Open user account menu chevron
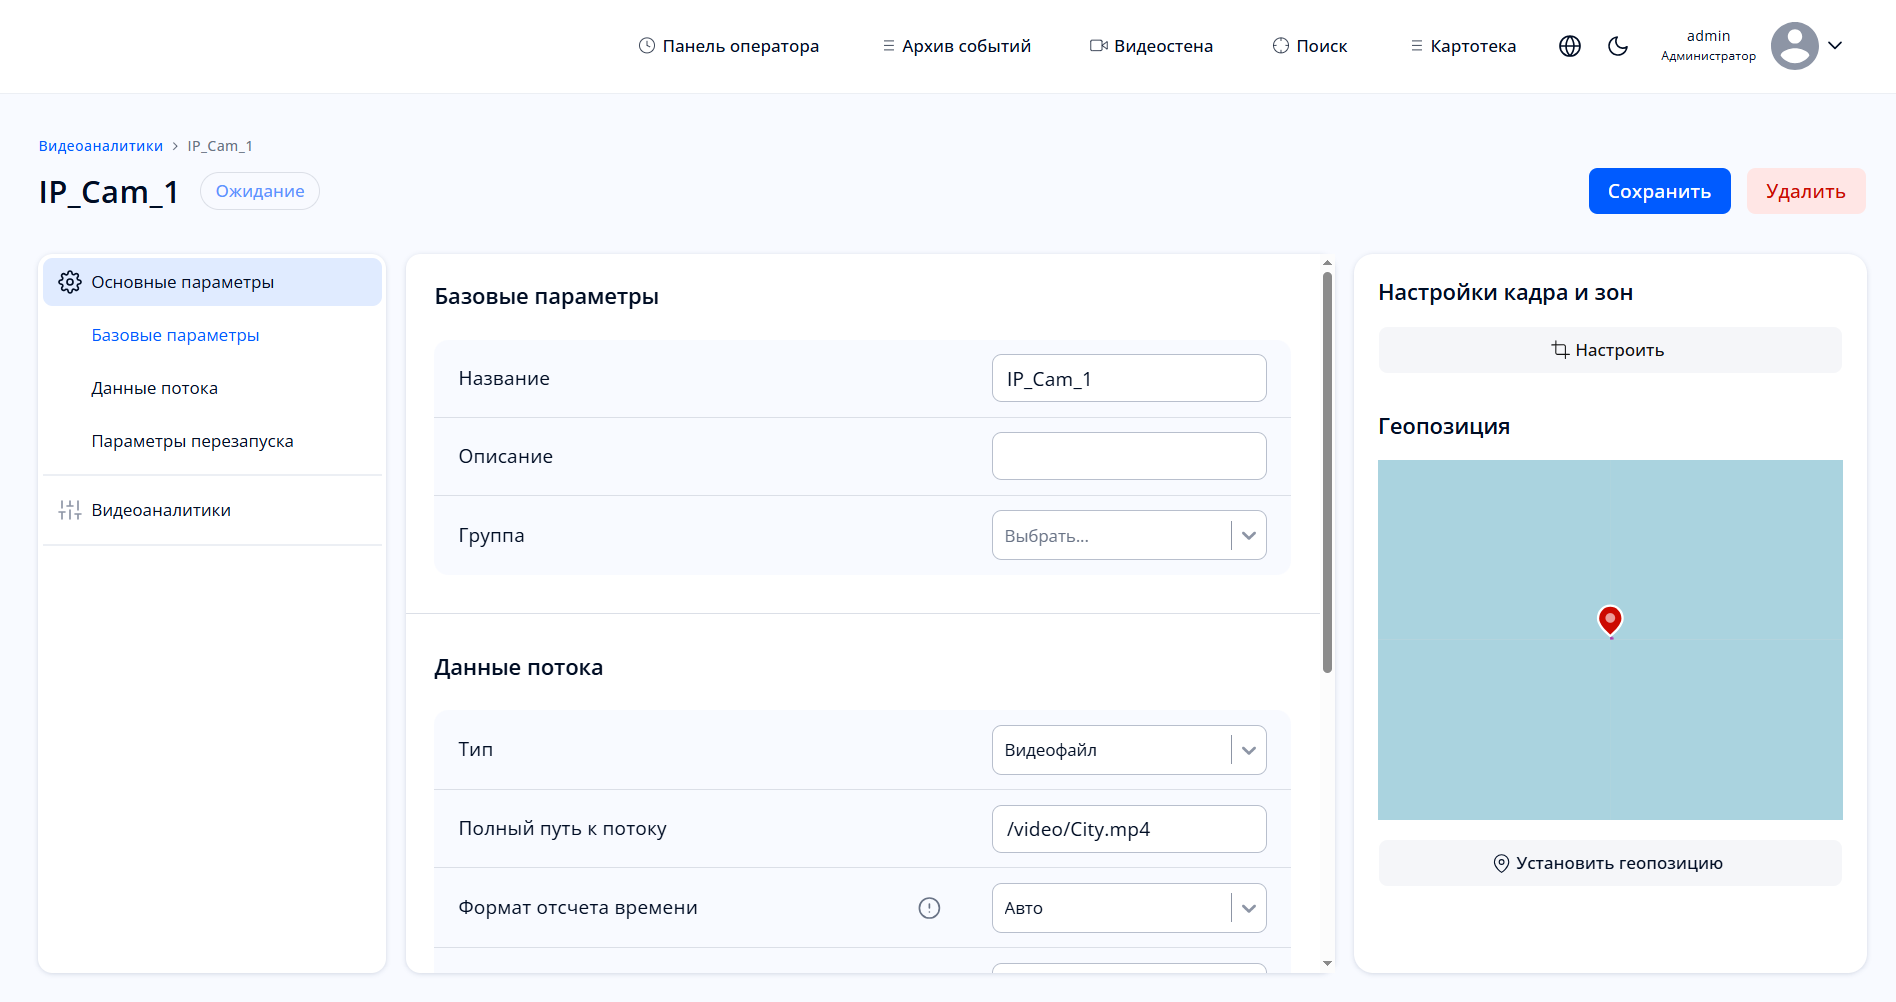 pyautogui.click(x=1835, y=45)
